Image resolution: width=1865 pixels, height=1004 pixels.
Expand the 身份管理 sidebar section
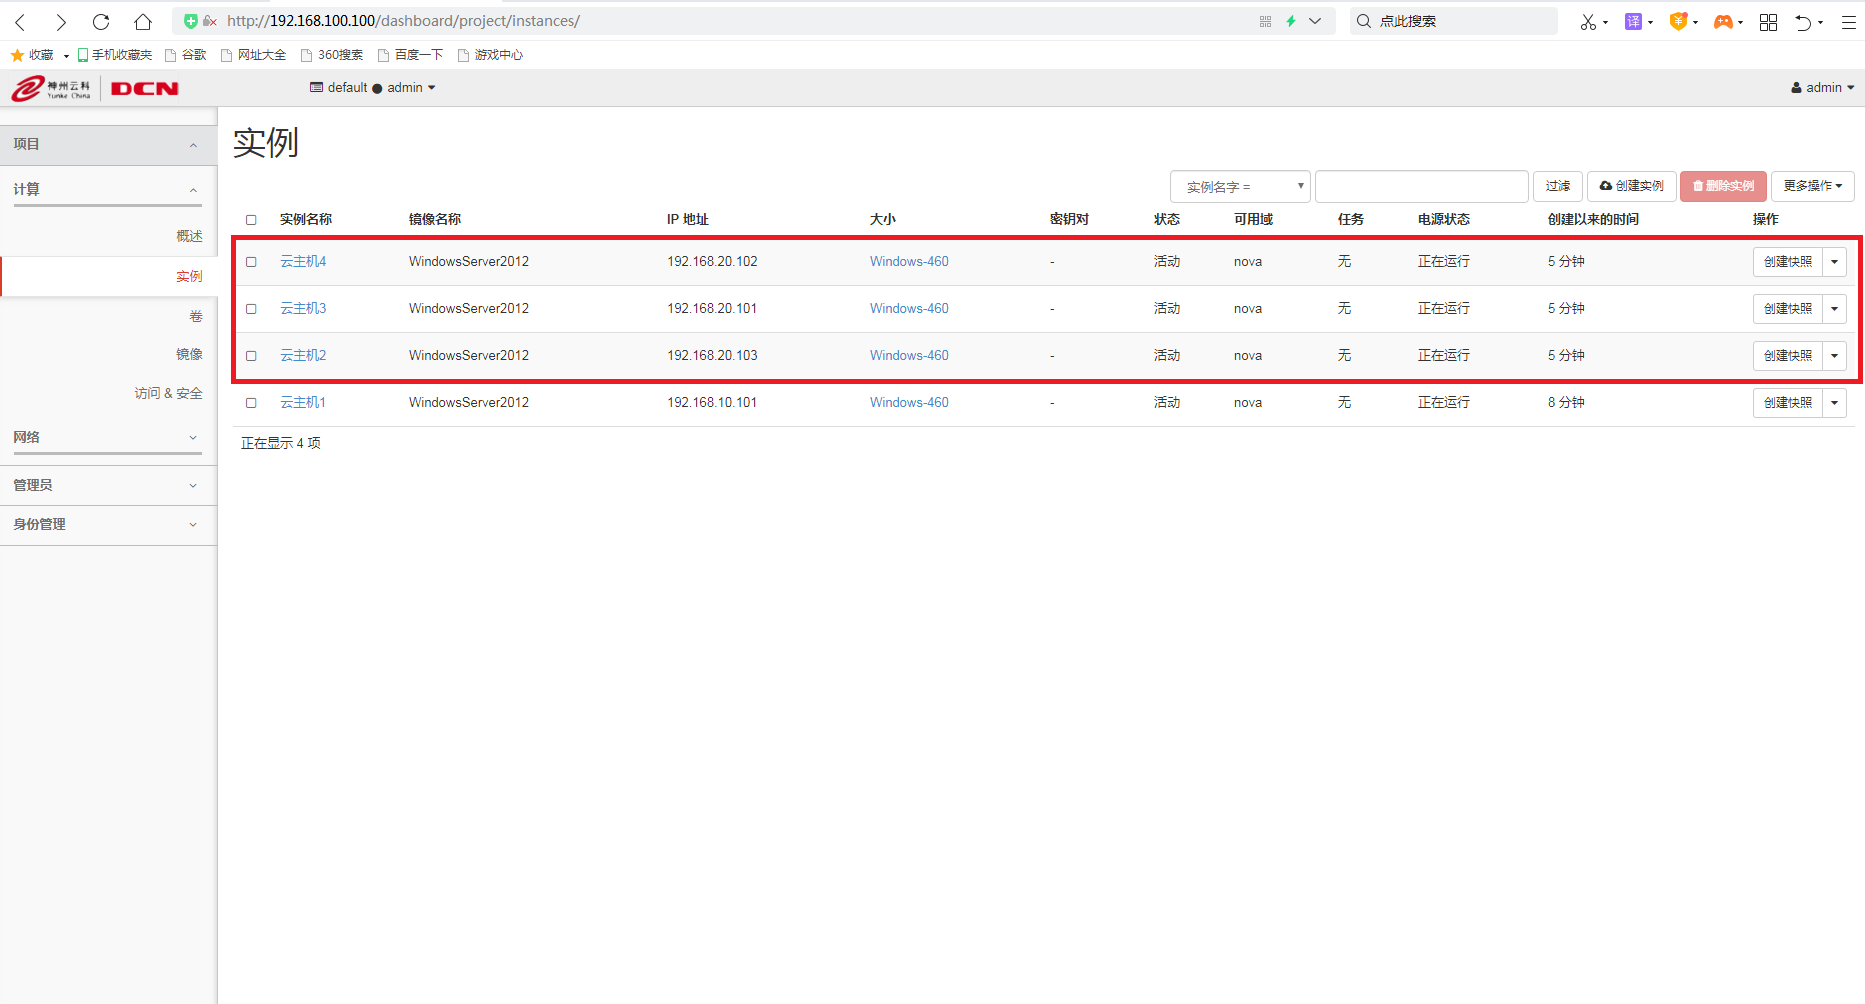[108, 524]
